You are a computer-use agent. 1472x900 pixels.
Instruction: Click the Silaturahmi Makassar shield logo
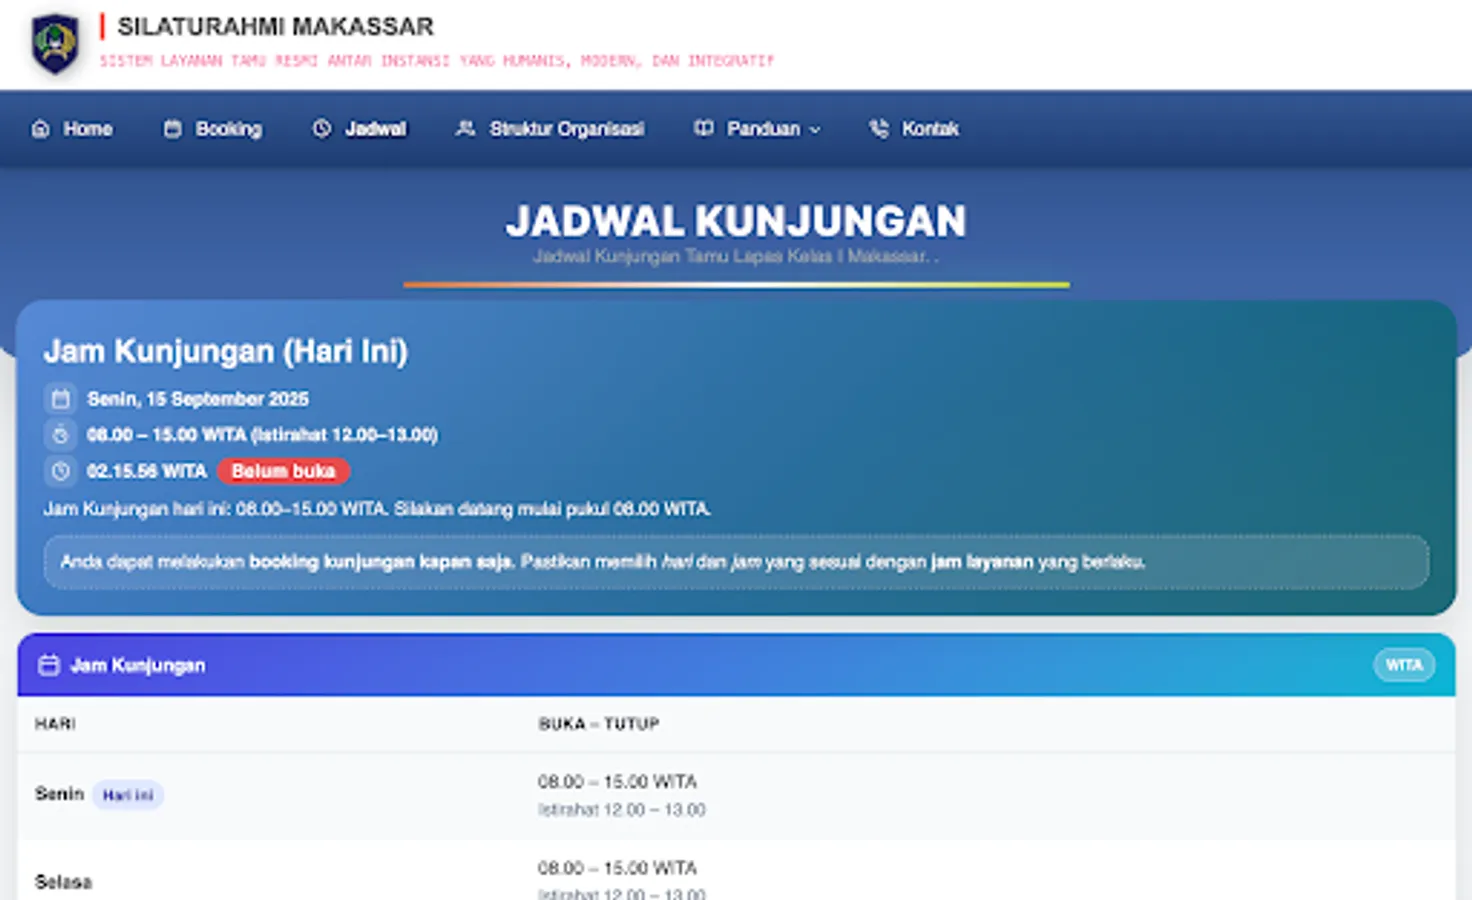(55, 43)
